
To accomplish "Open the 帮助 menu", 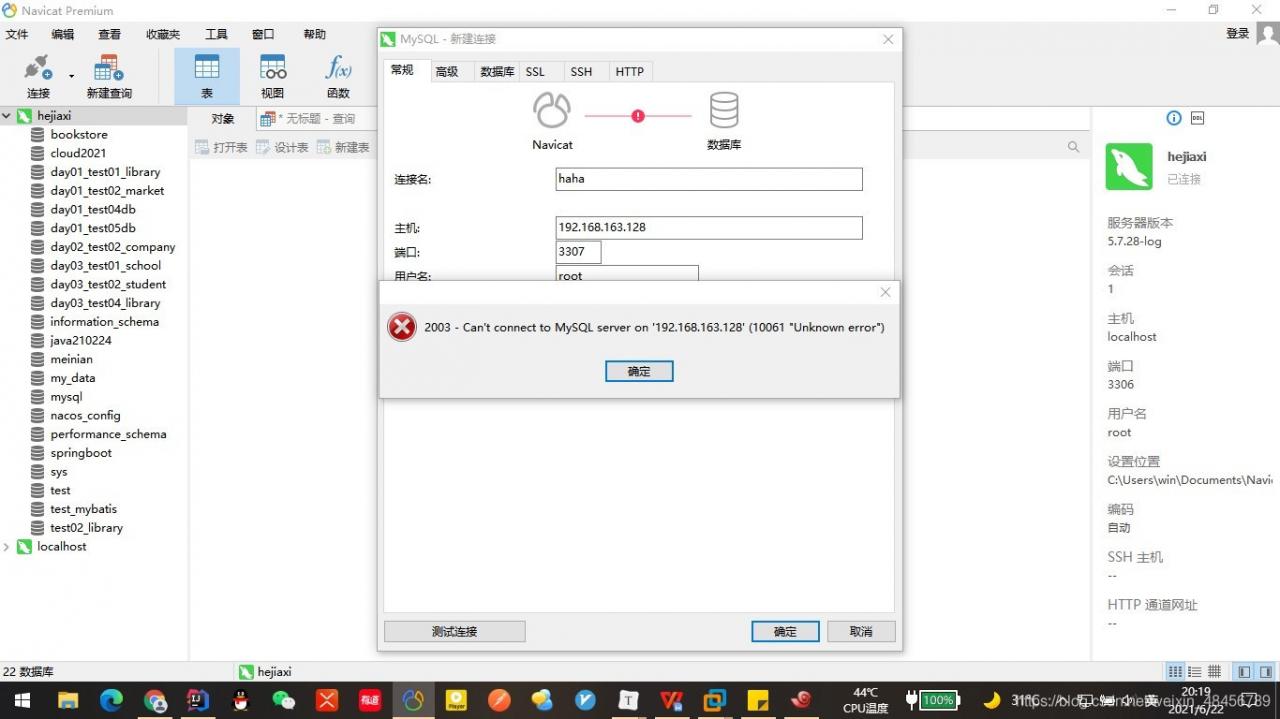I will [x=314, y=34].
